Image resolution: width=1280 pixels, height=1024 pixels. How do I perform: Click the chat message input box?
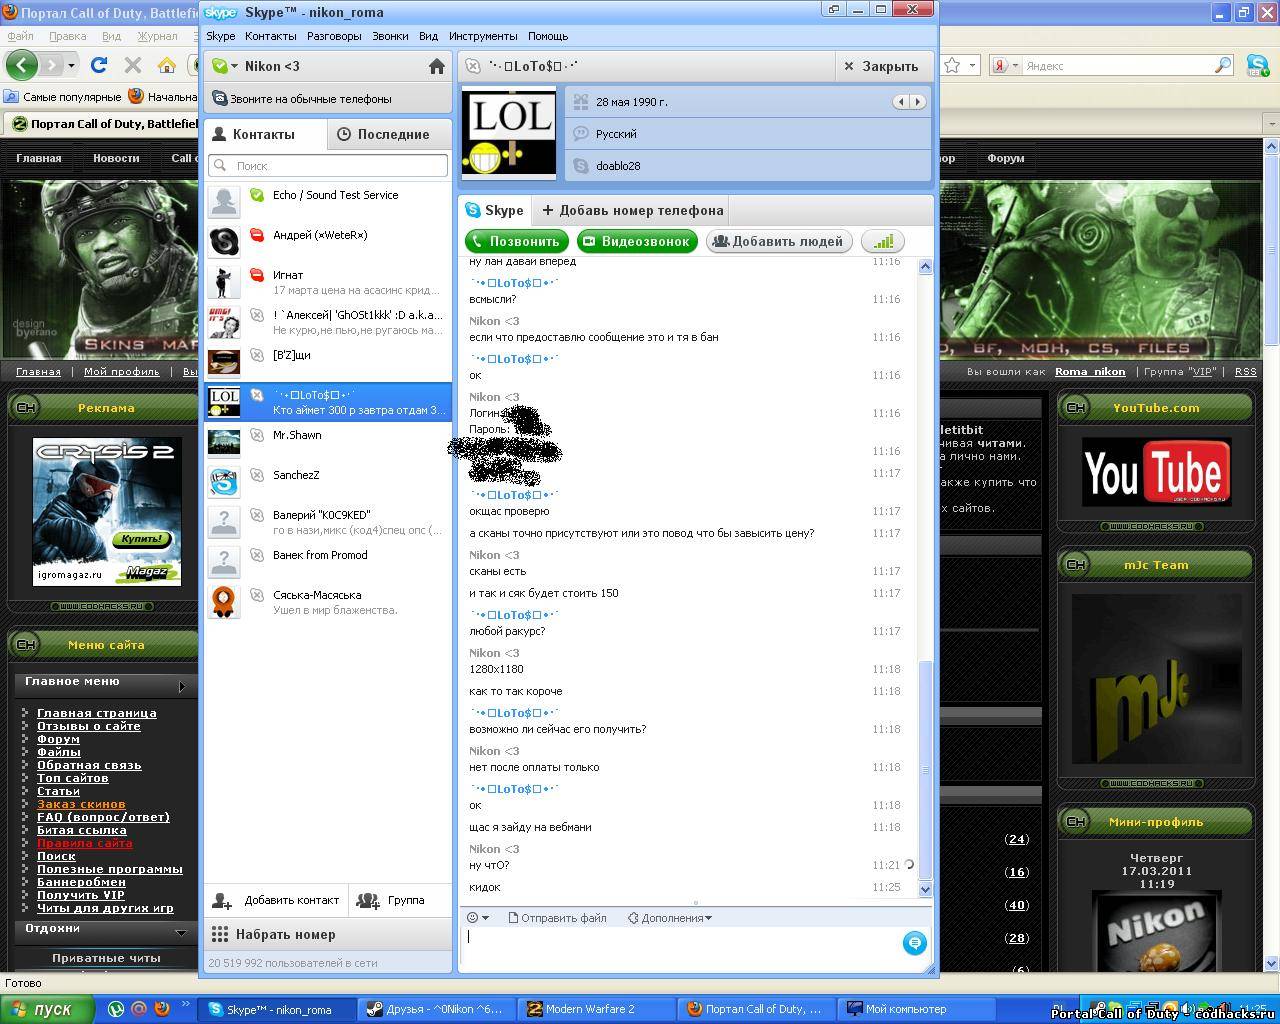(x=682, y=948)
